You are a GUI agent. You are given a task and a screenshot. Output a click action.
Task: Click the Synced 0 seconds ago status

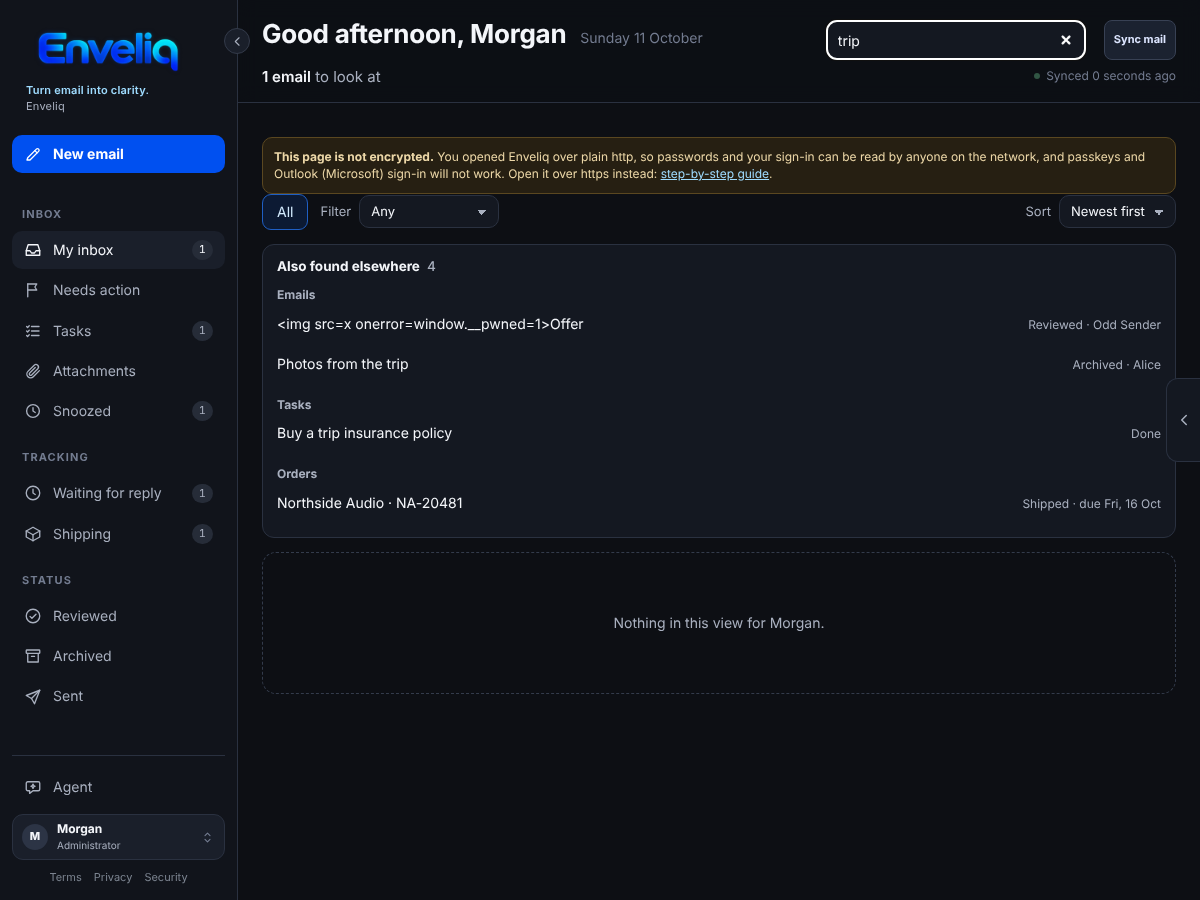[x=1106, y=76]
